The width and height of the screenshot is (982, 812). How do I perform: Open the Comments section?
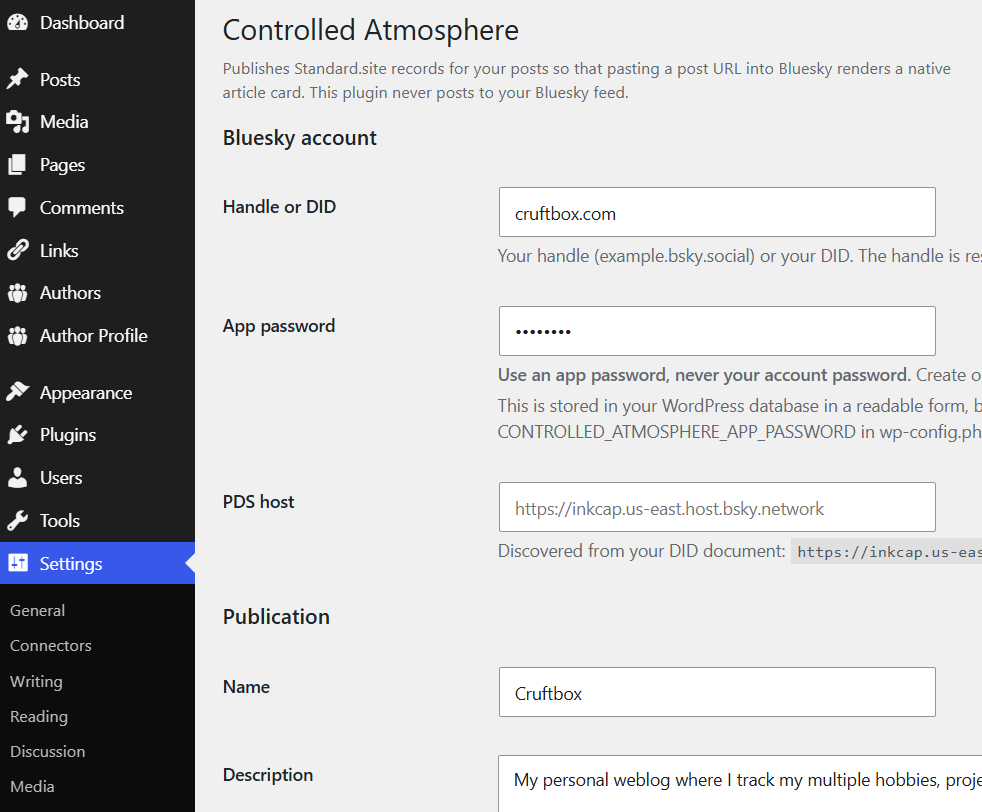point(82,208)
